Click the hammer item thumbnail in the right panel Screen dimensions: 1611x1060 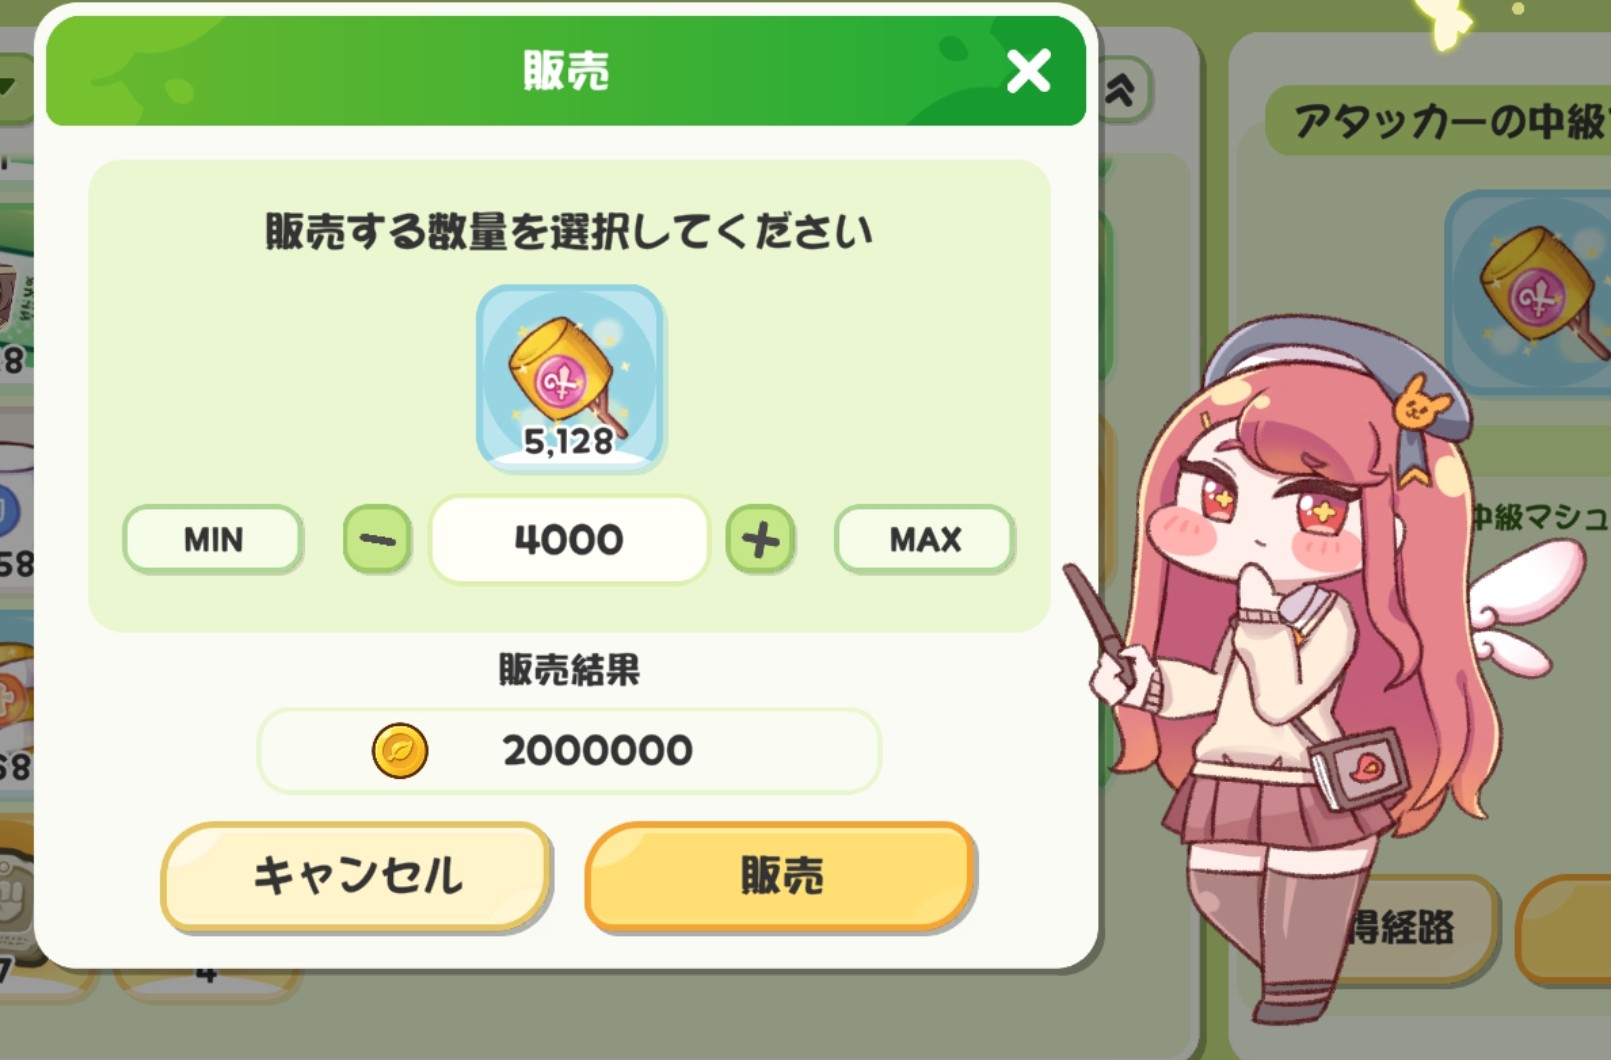point(1530,292)
